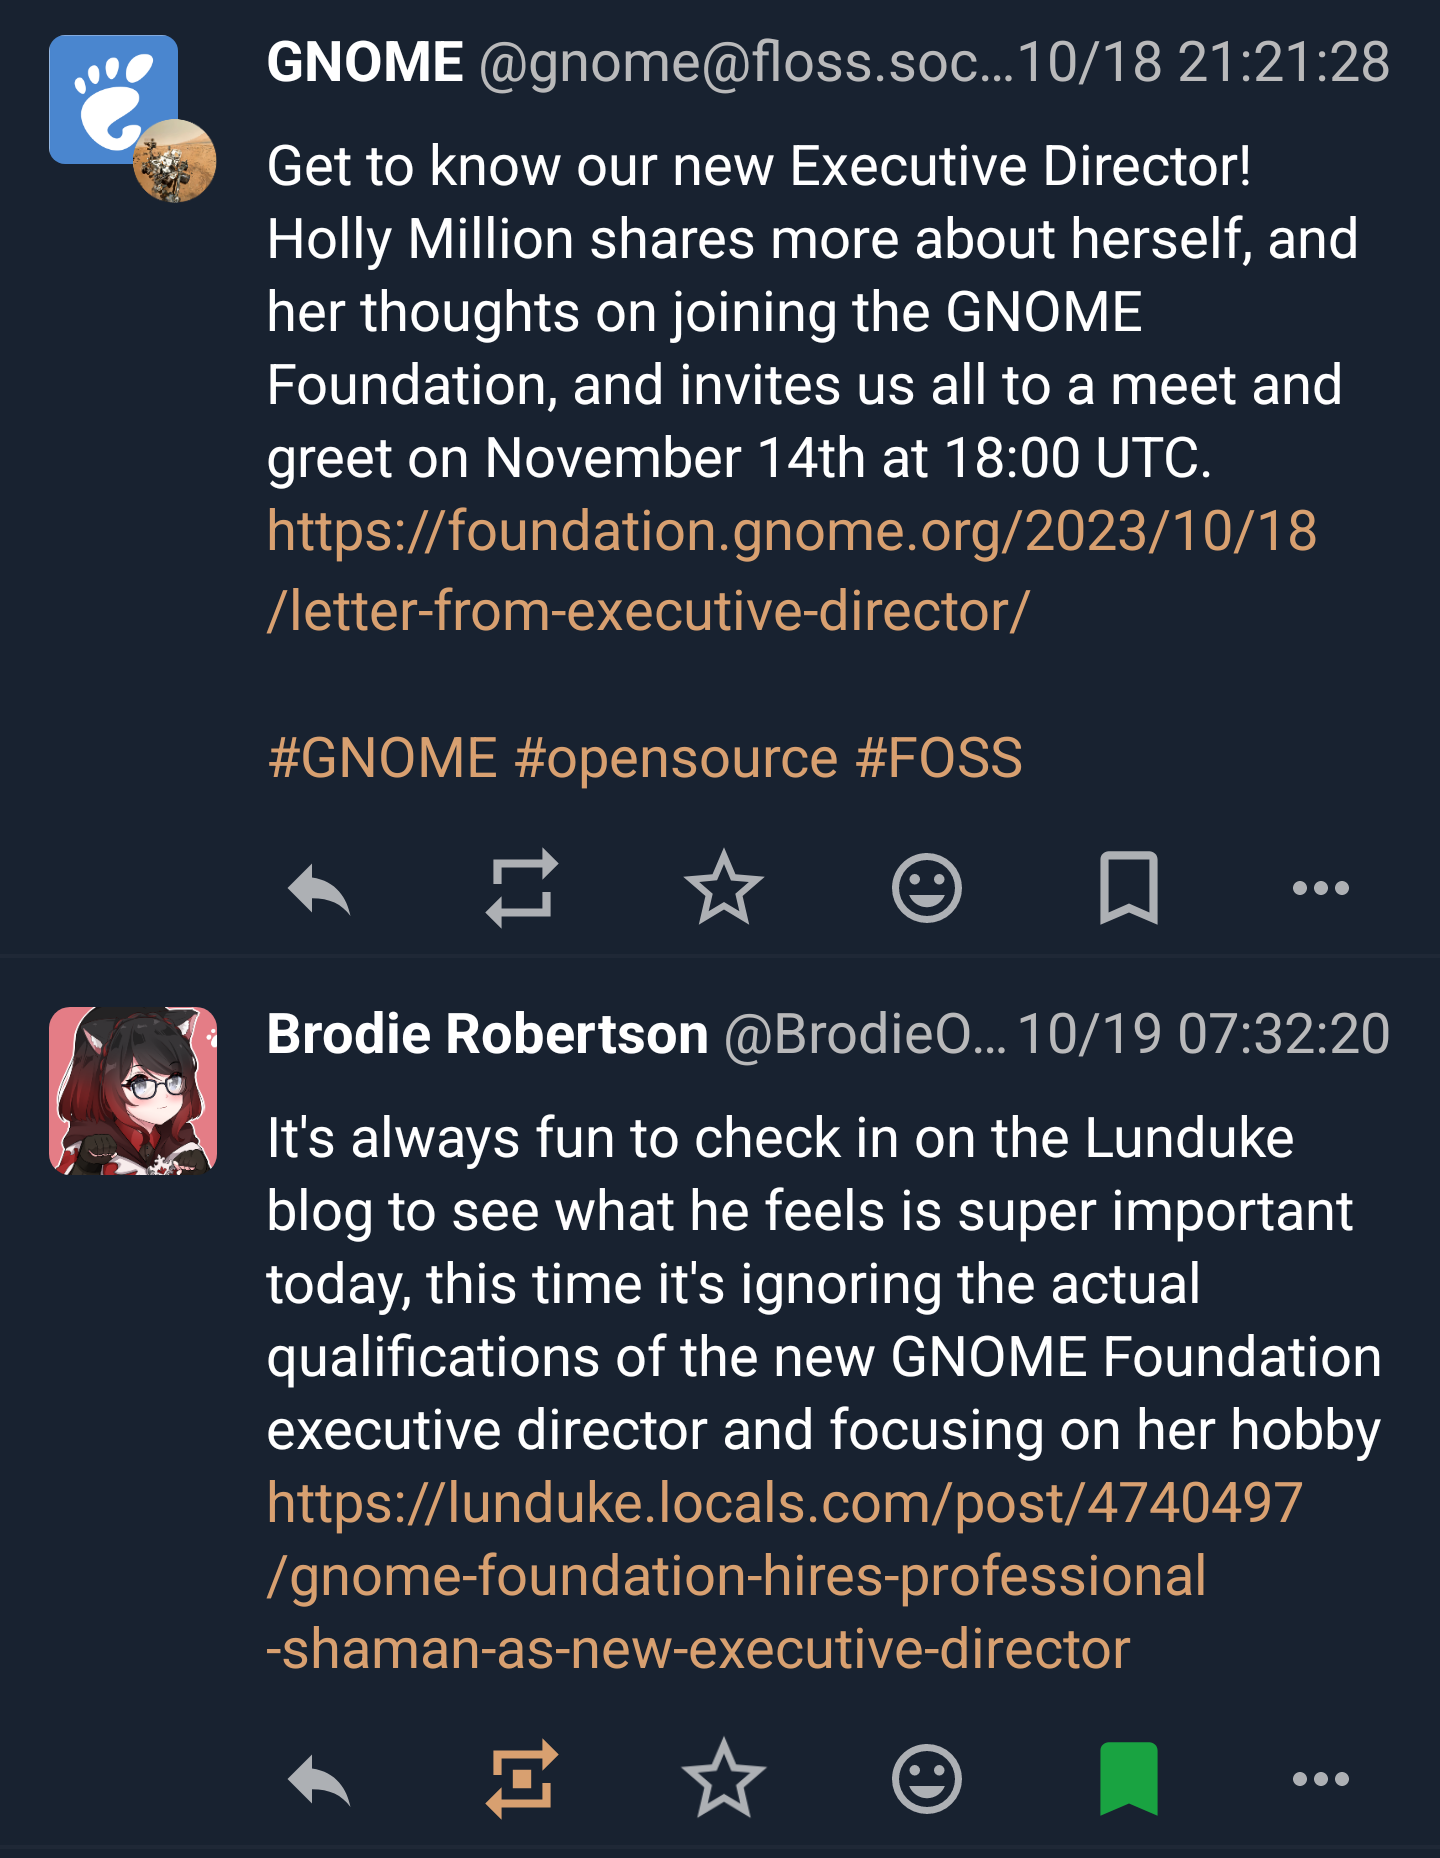
Task: Remove green bookmark from Brodie's post
Action: click(x=1129, y=1780)
